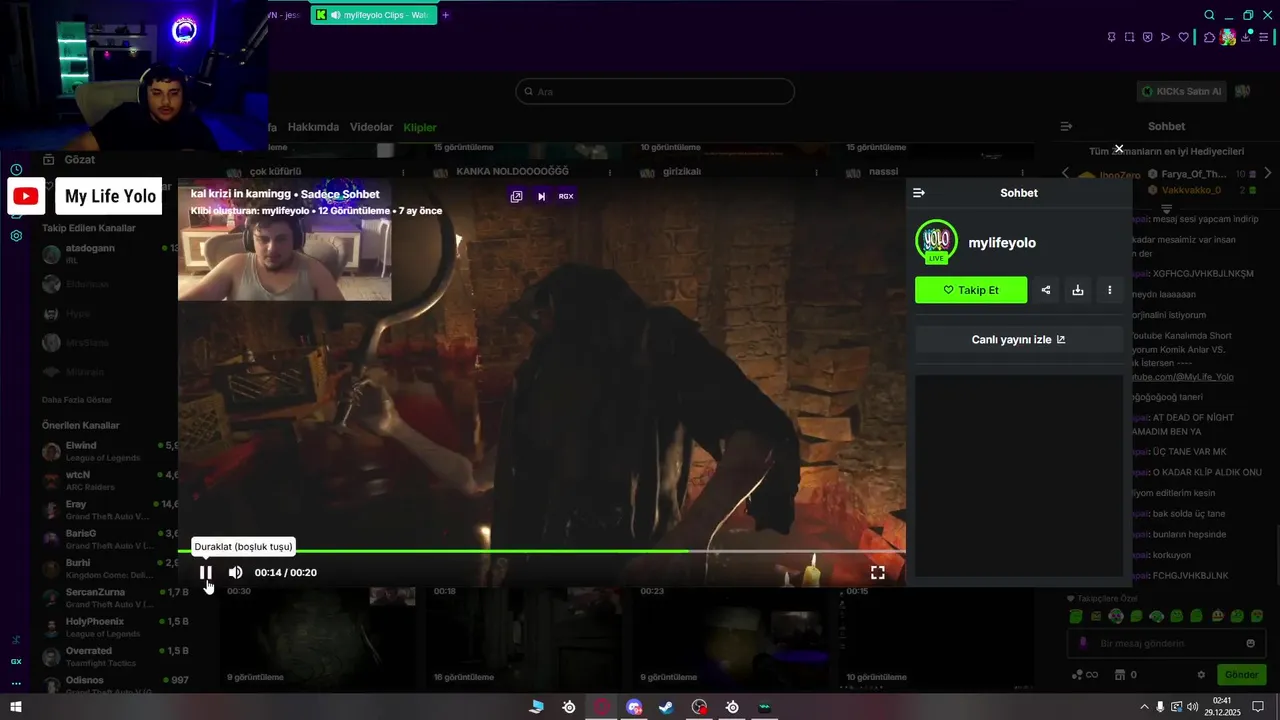Open GX Corner icon in Opera sidebar
The image size is (1280, 720).
pyautogui.click(x=16, y=661)
